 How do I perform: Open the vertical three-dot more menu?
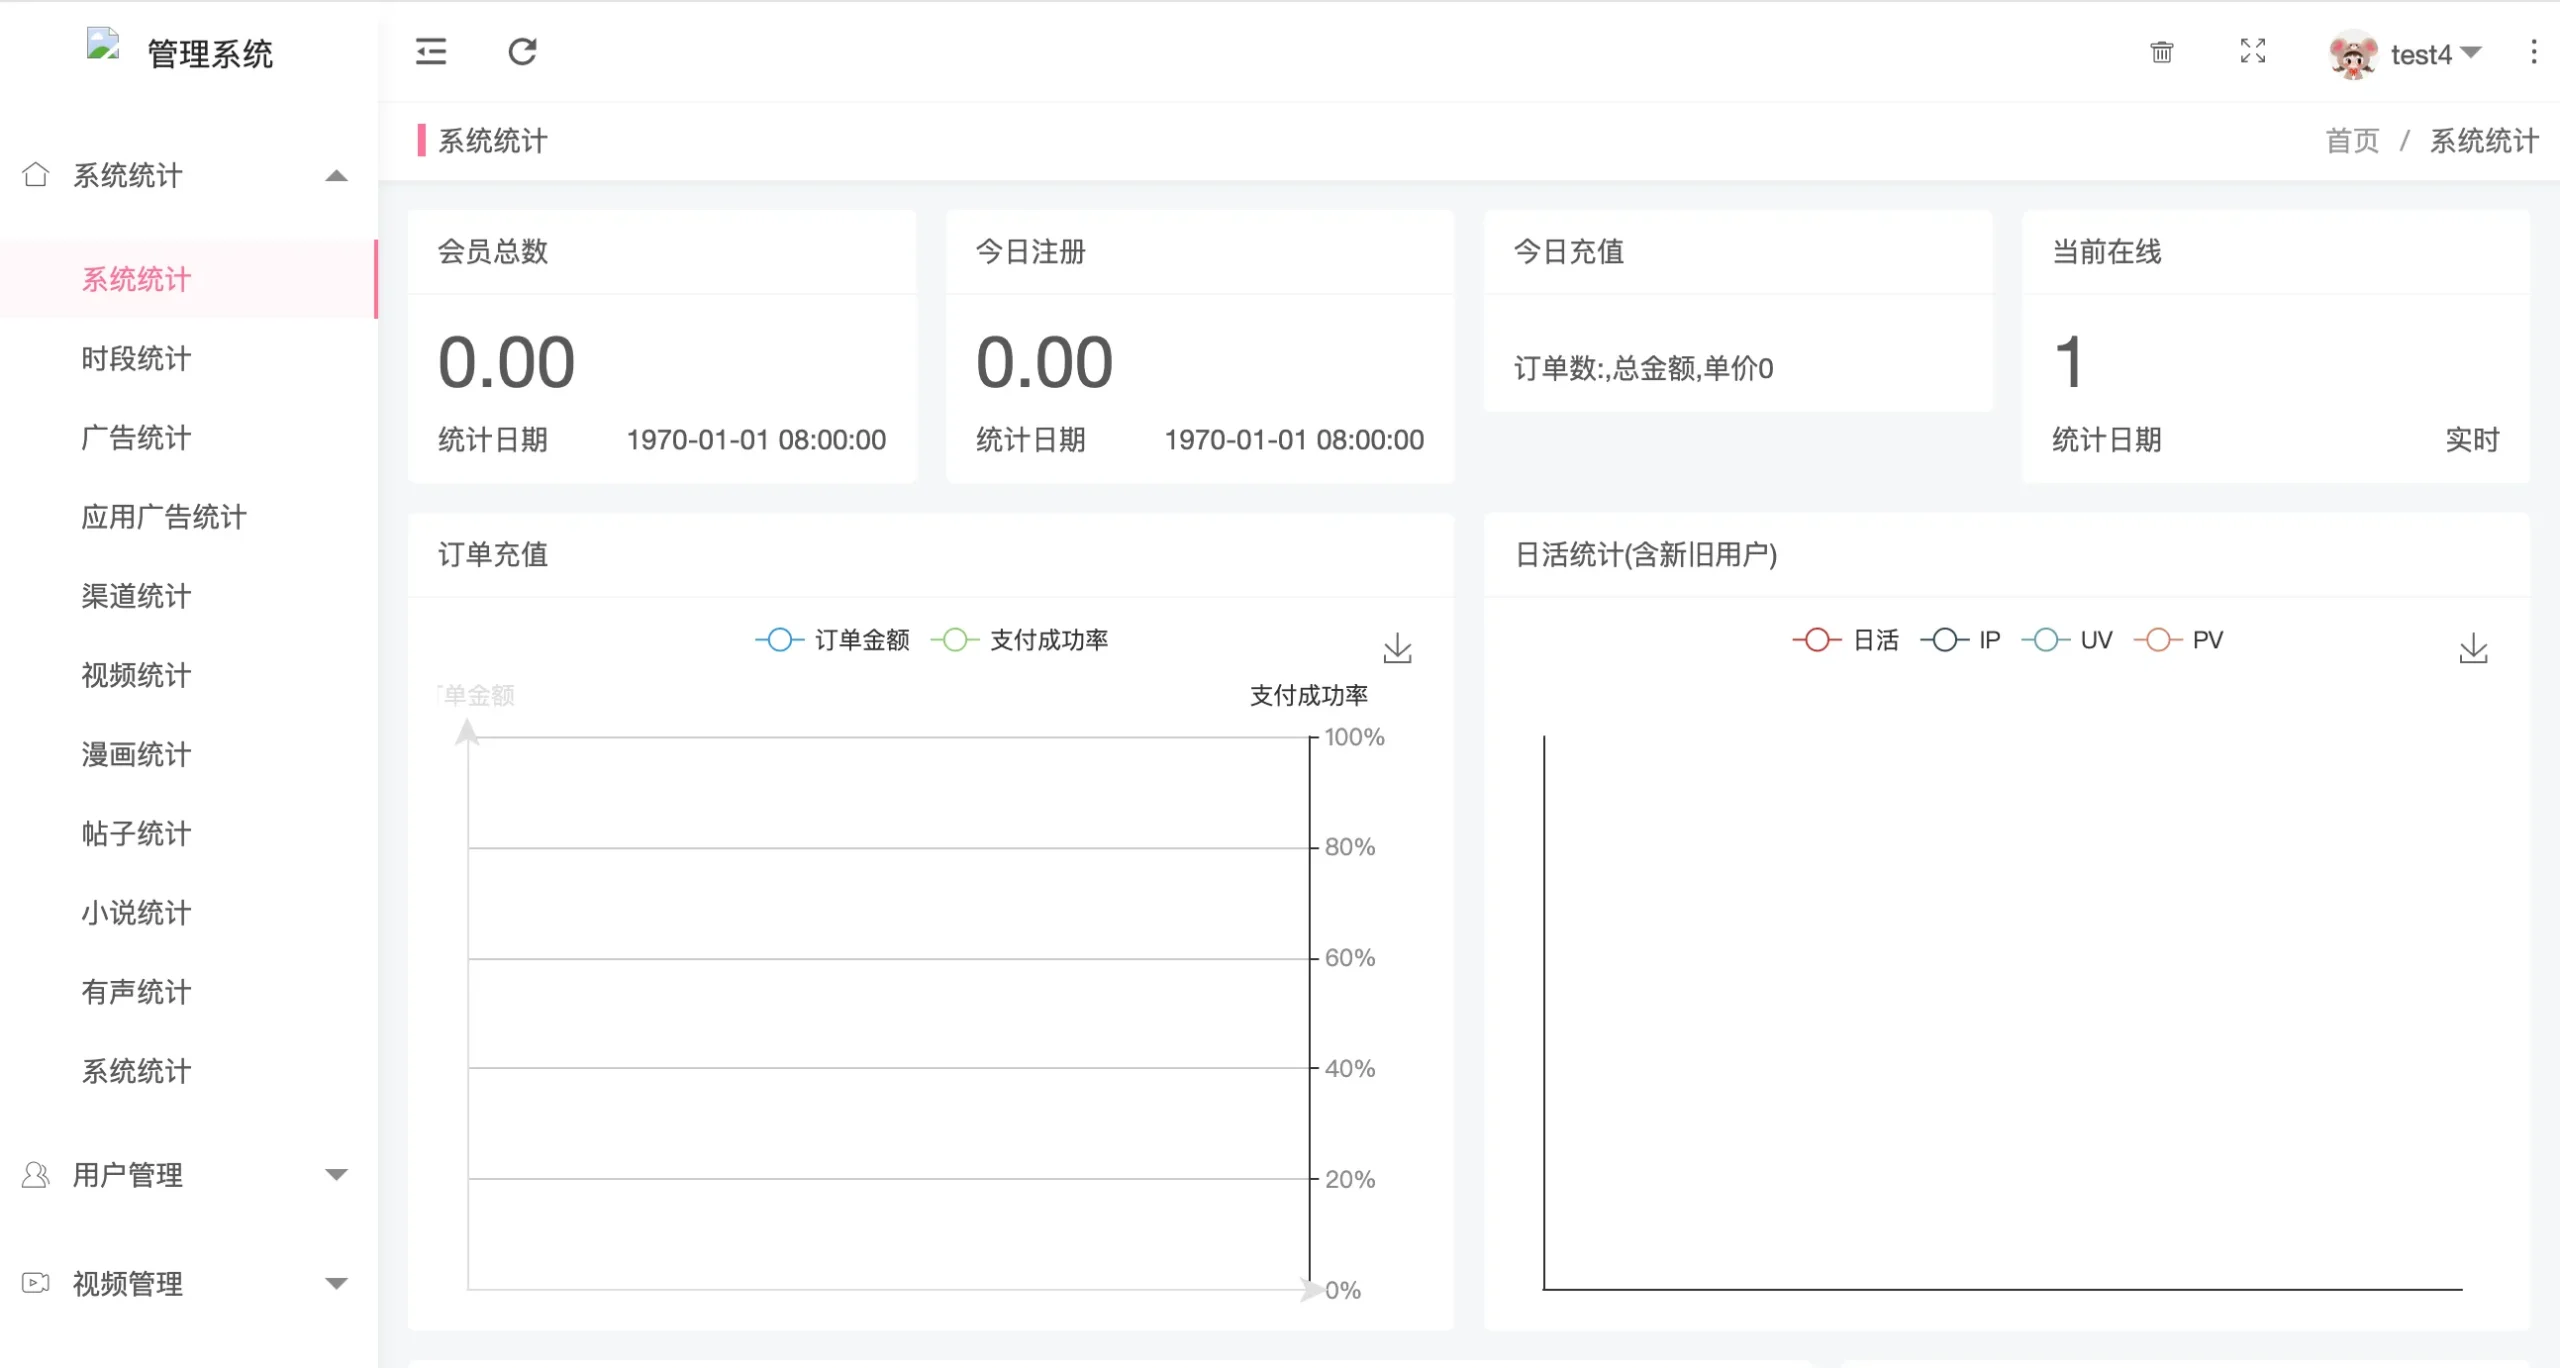coord(2533,52)
